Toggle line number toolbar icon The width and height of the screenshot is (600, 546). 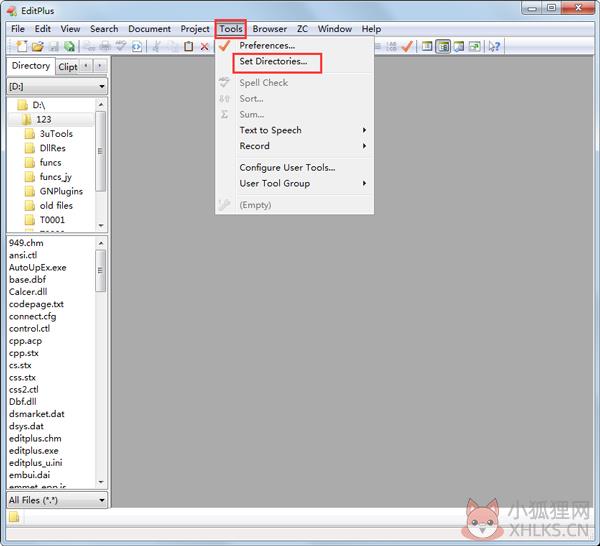391,47
